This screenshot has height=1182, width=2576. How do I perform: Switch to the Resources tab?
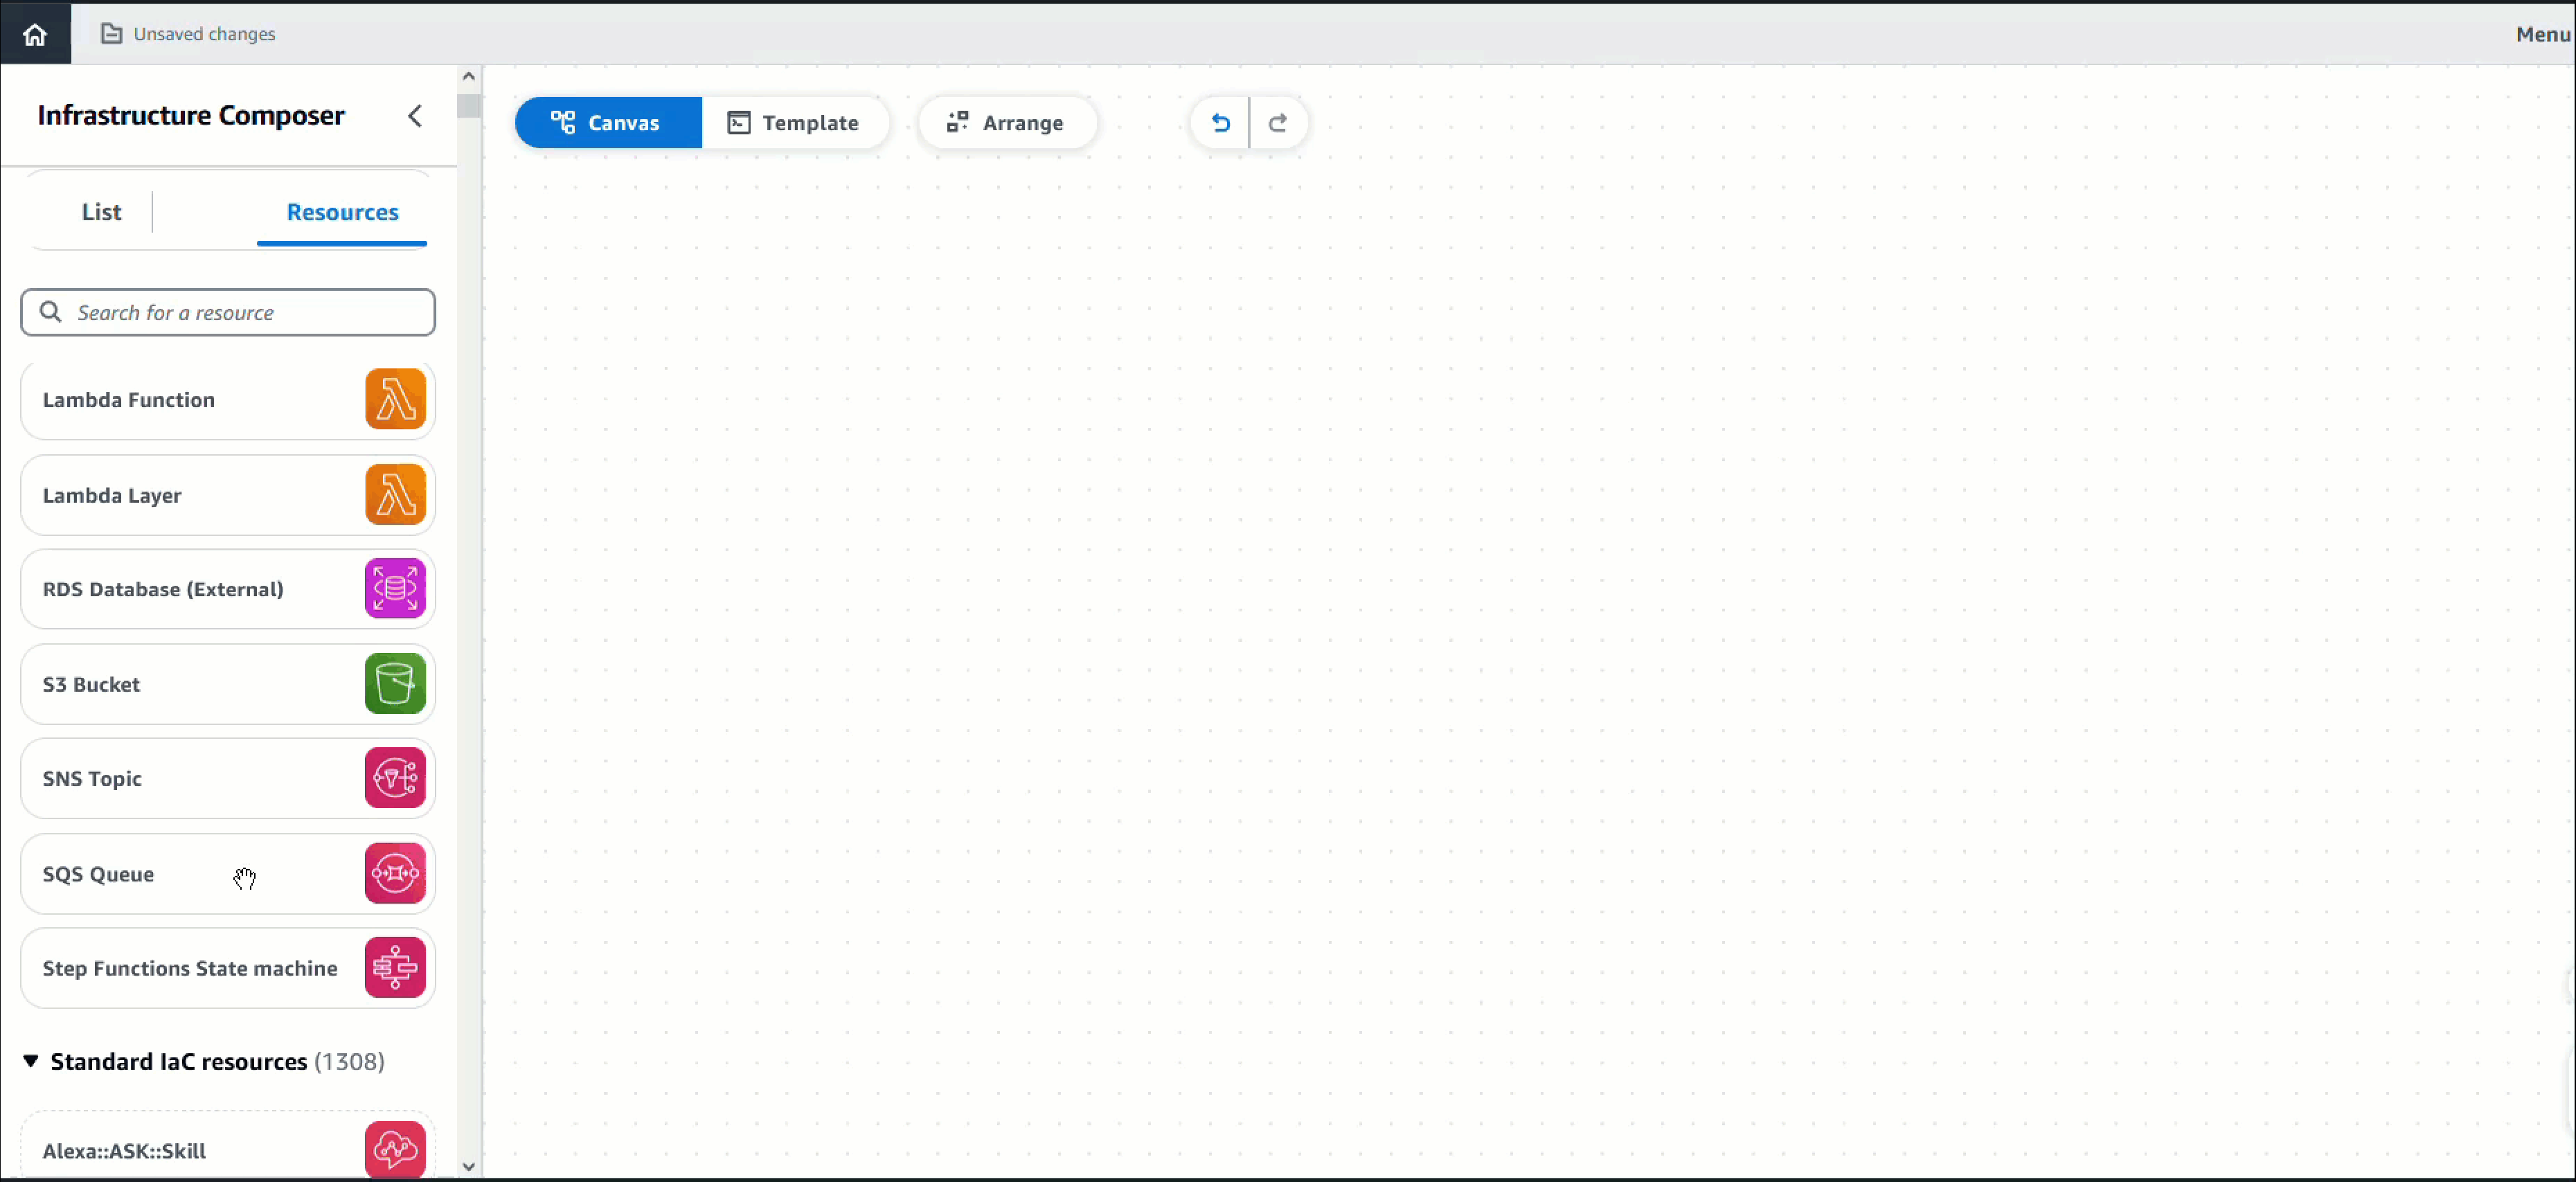341,210
